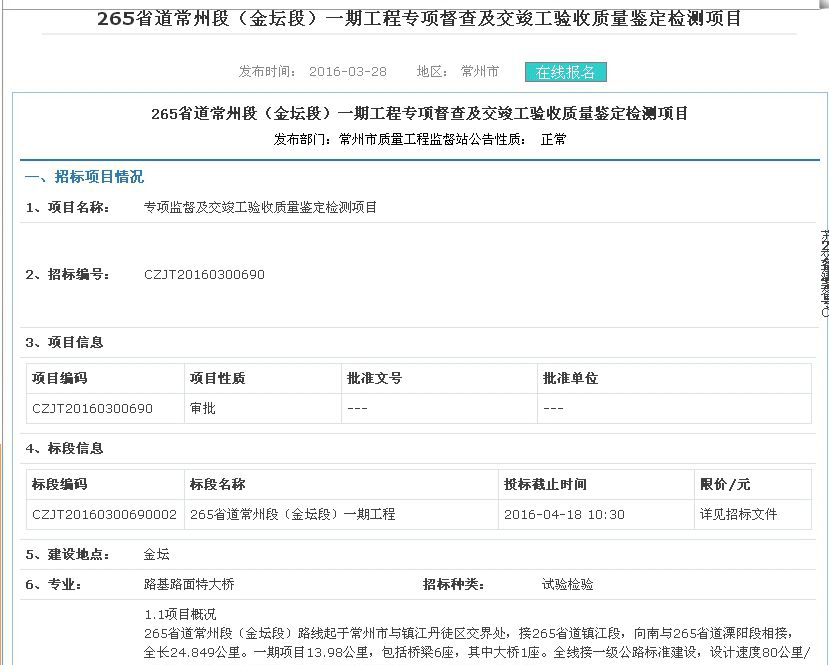
Task: Click the bid deadline 2016-04-18 10:30
Action: pyautogui.click(x=564, y=515)
